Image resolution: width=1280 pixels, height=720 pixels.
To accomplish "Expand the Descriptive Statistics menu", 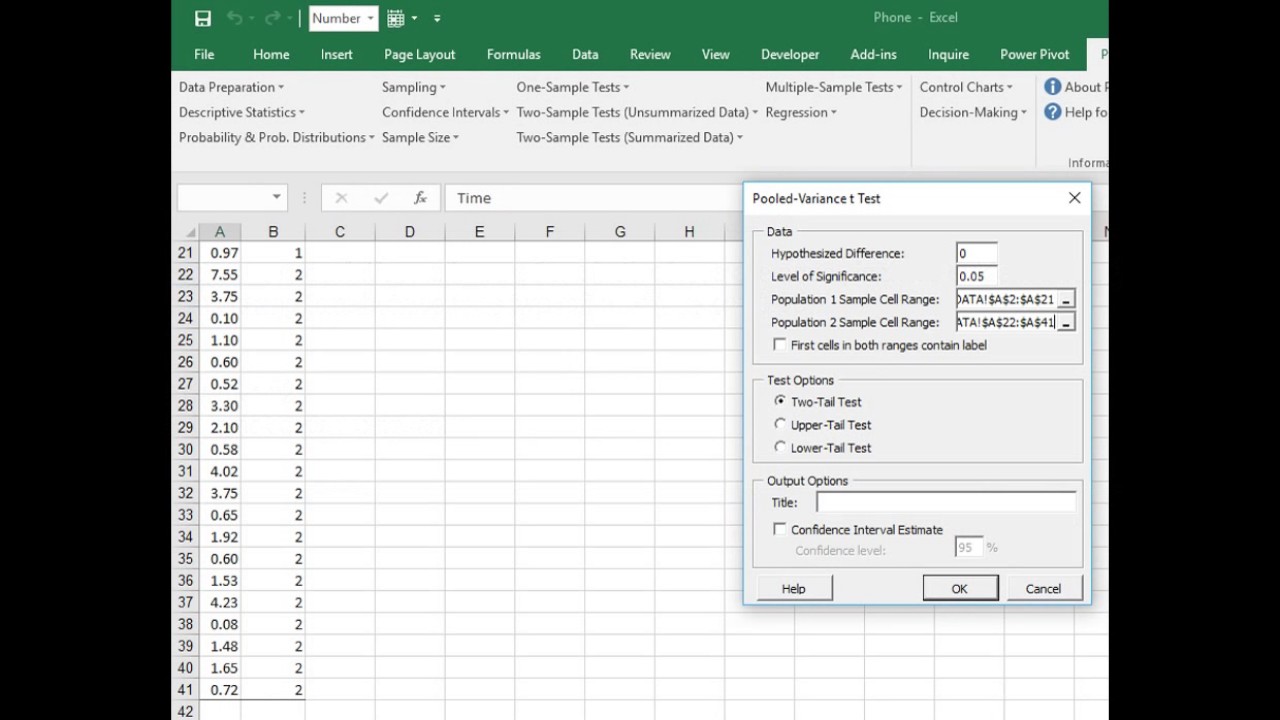I will coord(241,112).
